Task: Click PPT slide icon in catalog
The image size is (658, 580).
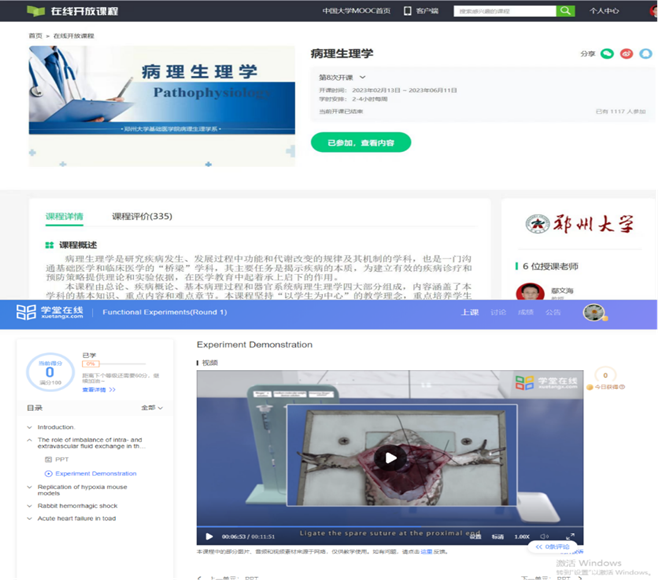Action: point(48,460)
